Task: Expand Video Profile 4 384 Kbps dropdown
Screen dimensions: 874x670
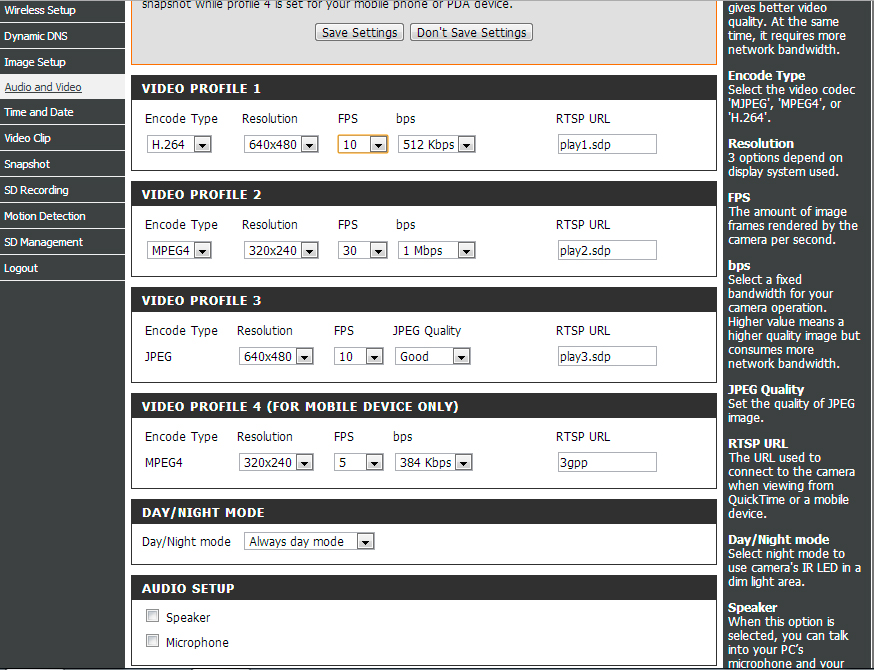Action: click(434, 462)
